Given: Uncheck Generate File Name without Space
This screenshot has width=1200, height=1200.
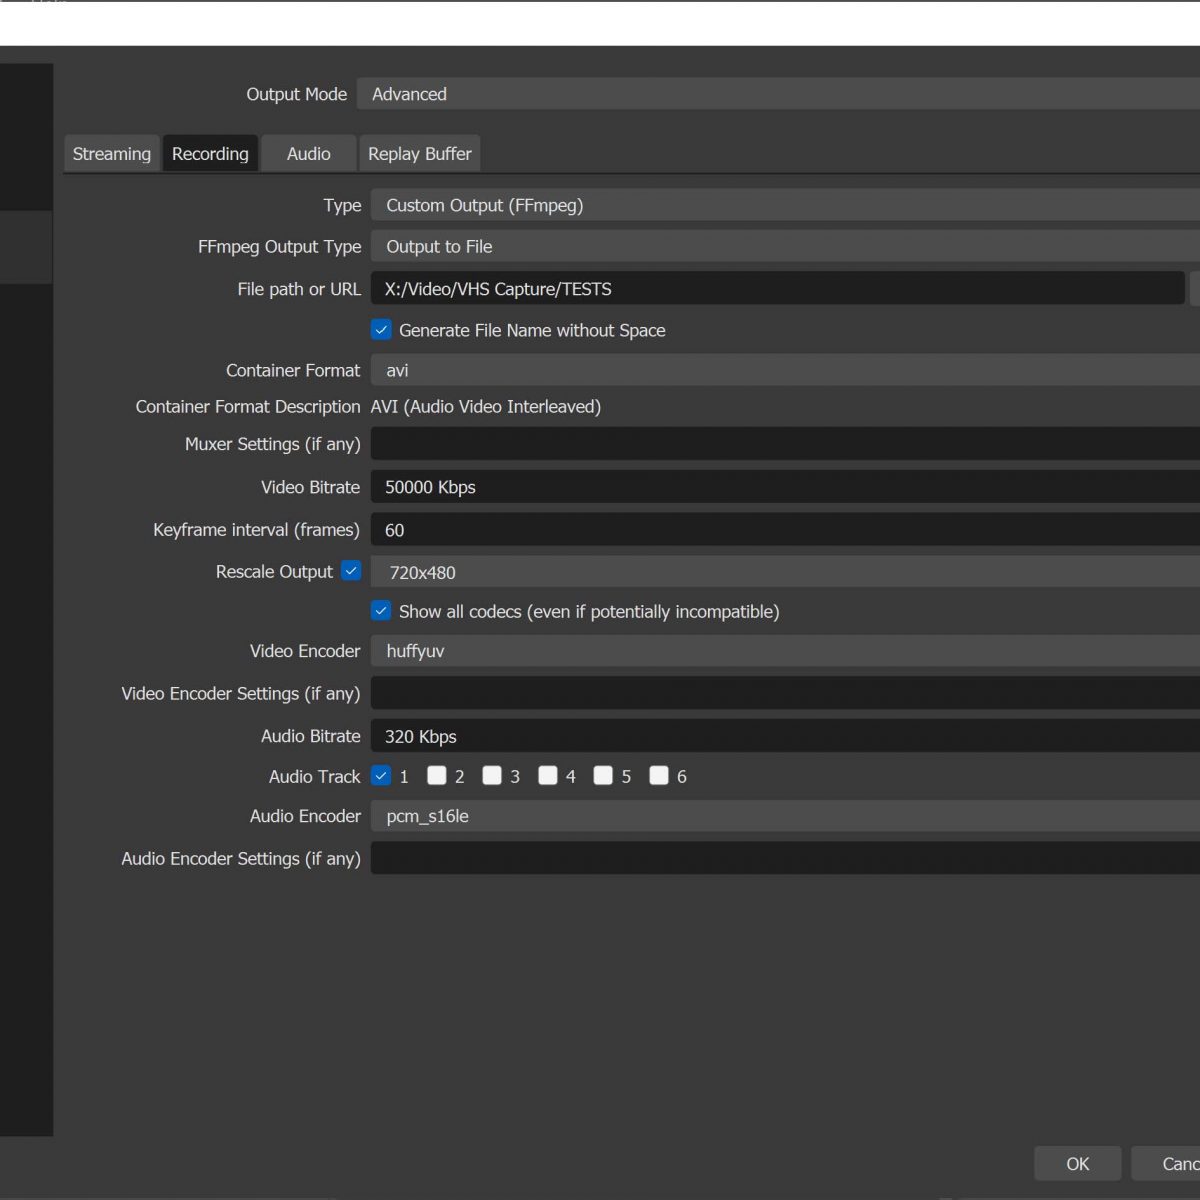Looking at the screenshot, I should (381, 330).
